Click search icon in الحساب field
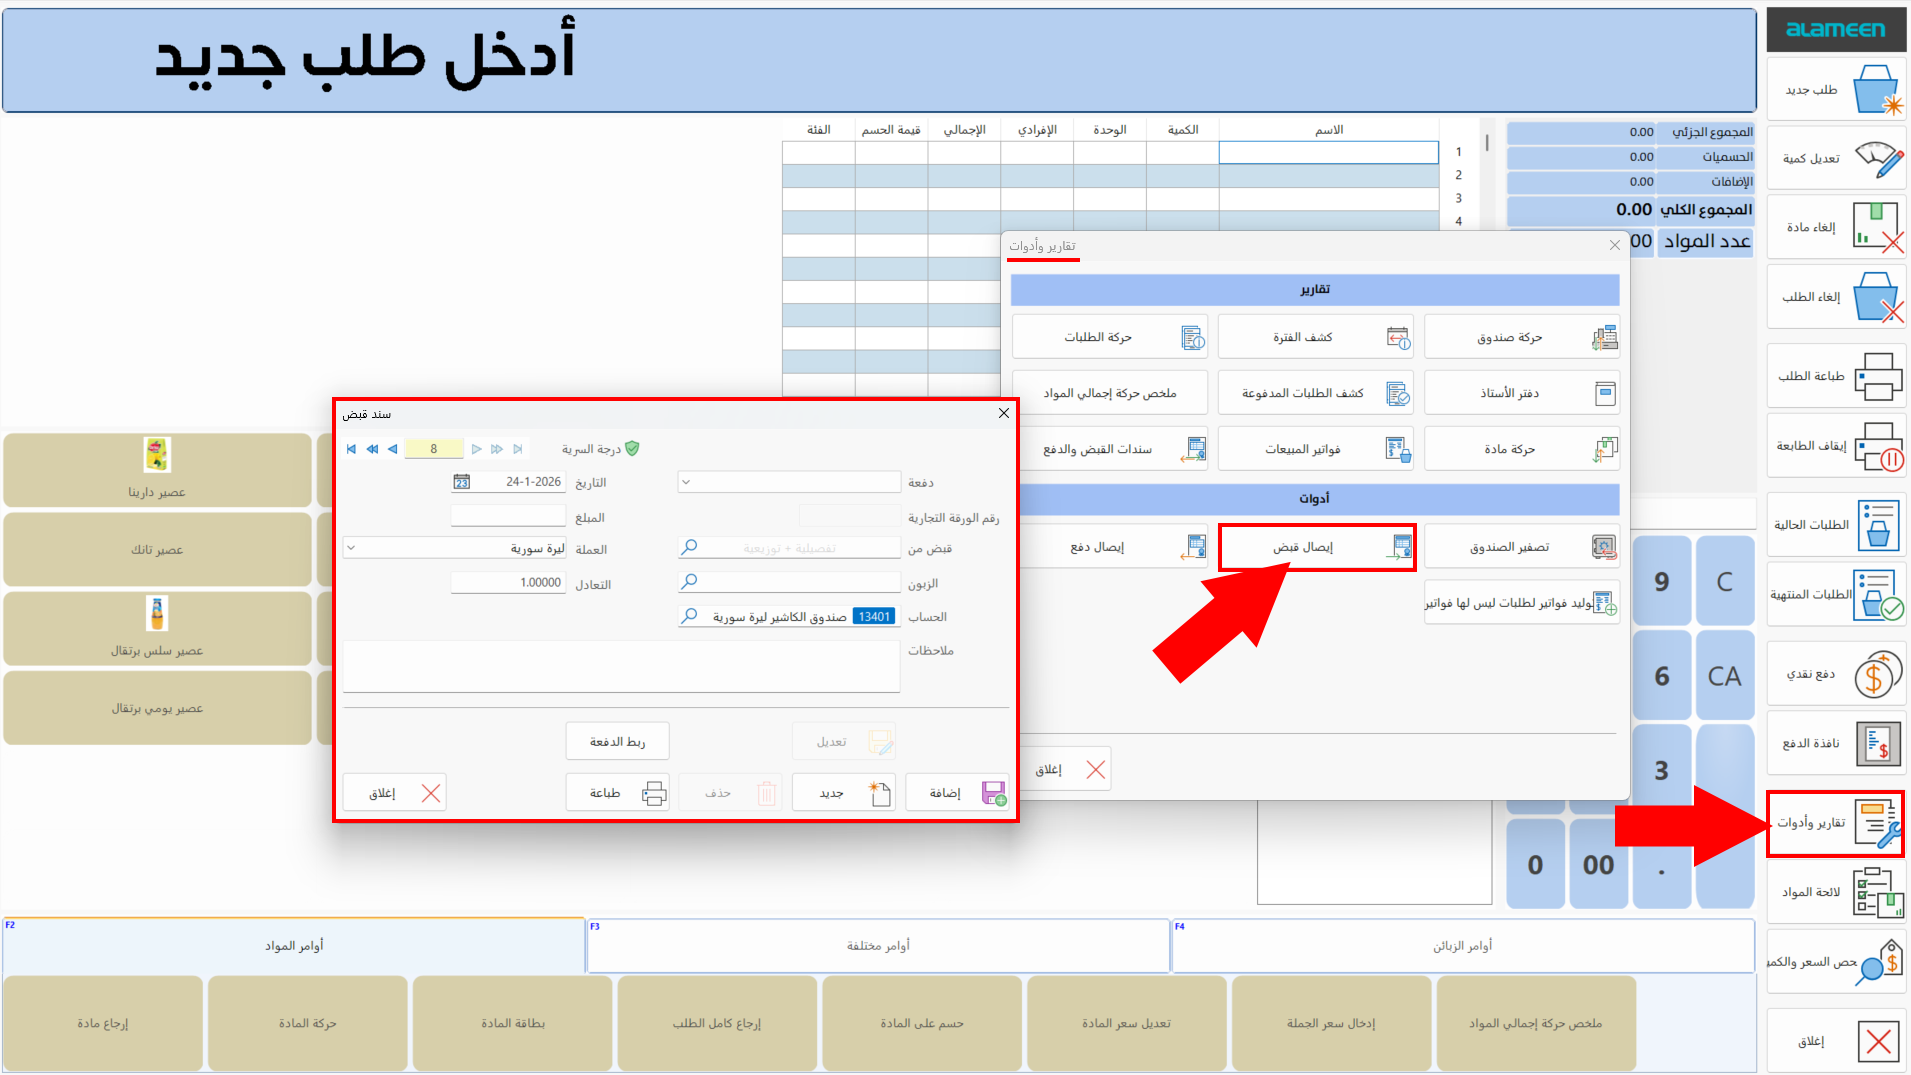The image size is (1911, 1075). pyautogui.click(x=689, y=616)
